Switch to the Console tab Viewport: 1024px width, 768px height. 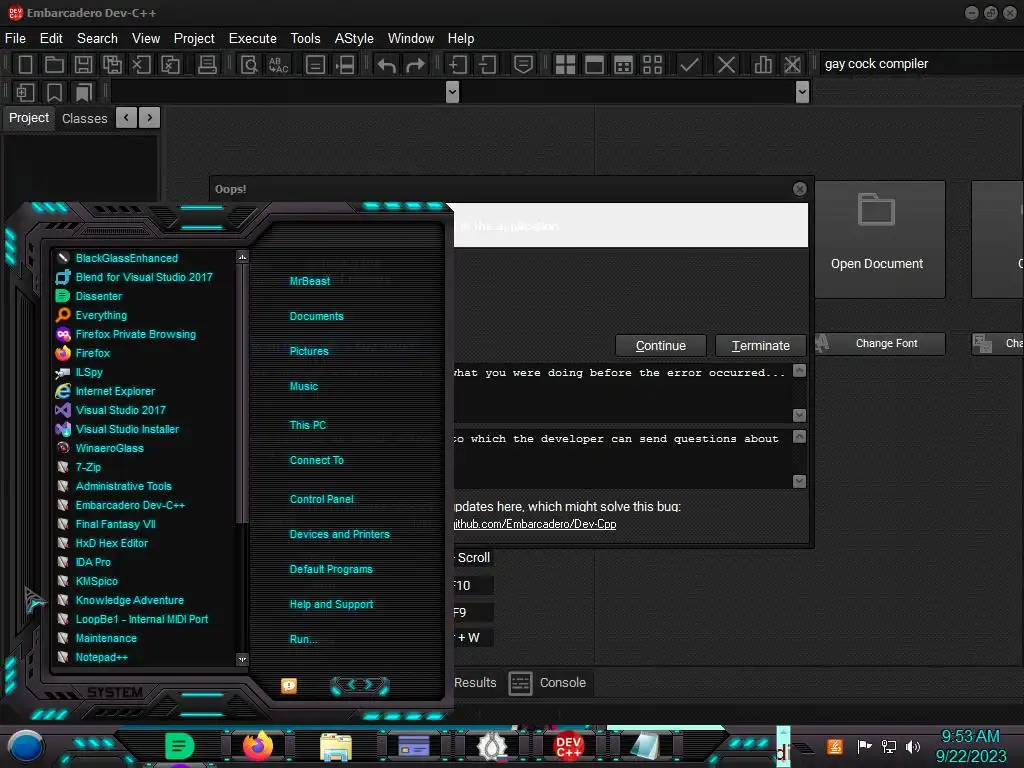pos(547,683)
